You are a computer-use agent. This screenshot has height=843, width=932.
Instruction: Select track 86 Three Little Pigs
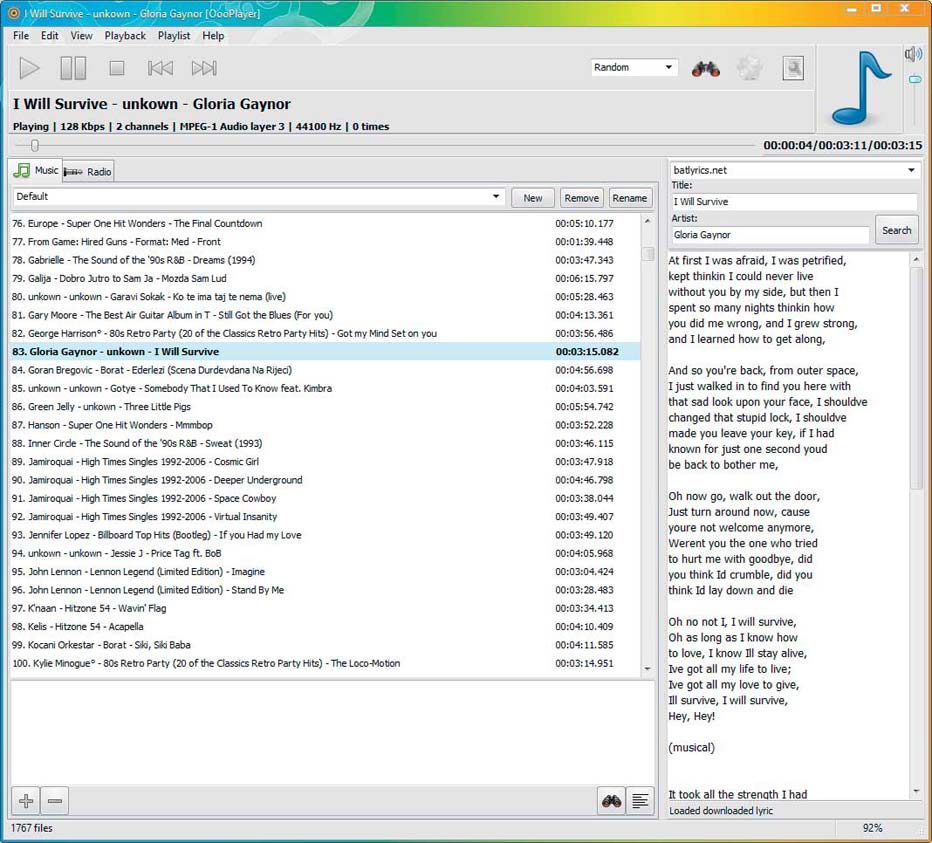click(325, 407)
